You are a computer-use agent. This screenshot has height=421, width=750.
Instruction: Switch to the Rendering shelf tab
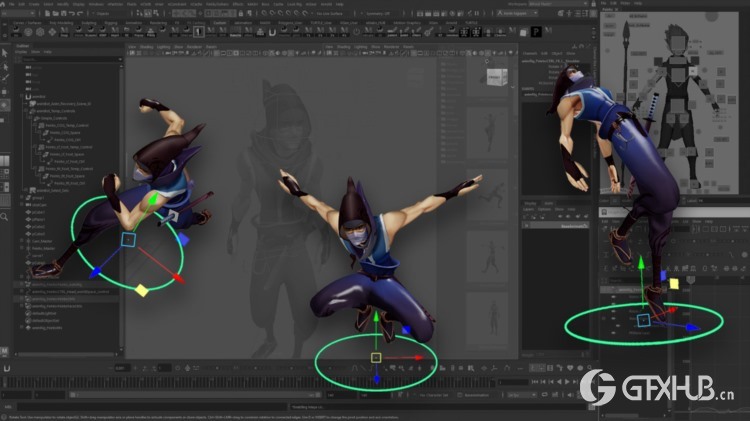158,22
